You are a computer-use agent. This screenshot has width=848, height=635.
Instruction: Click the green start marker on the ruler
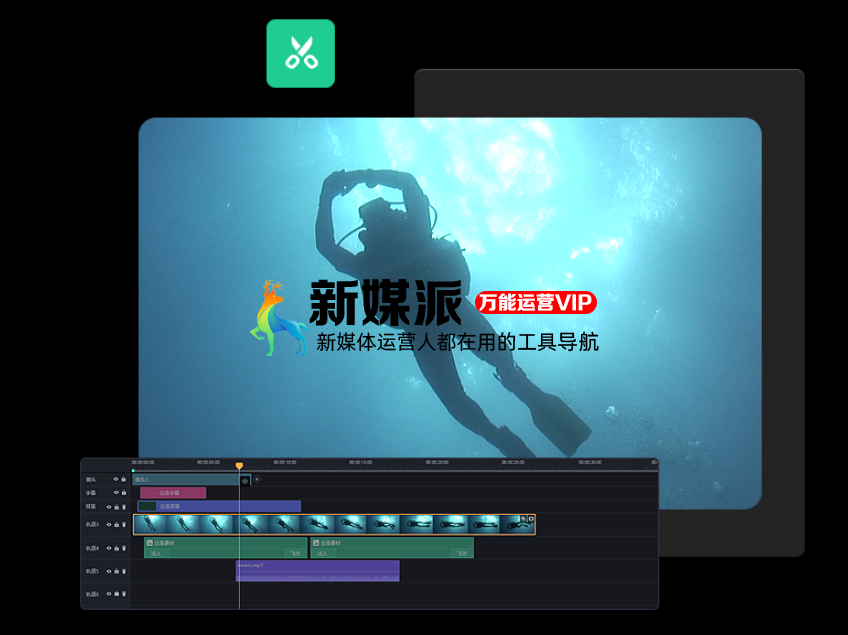point(134,471)
